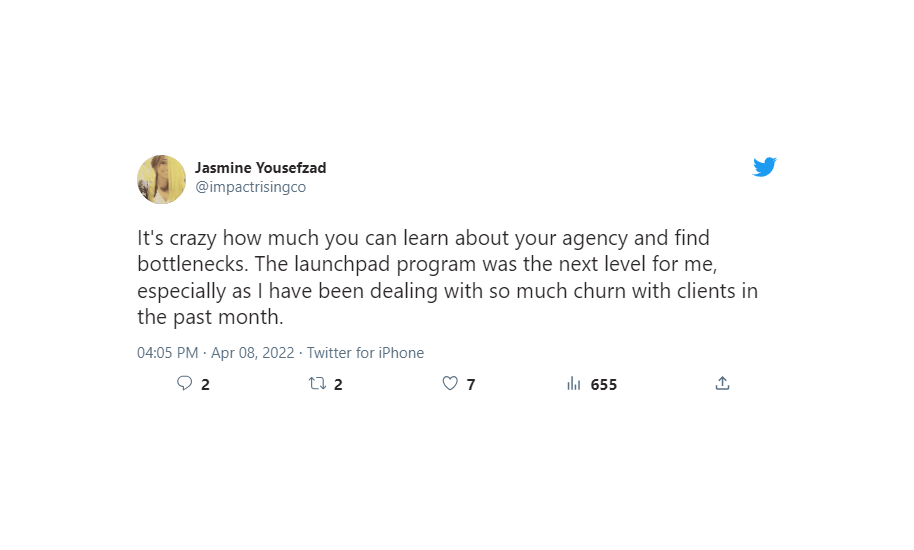Click the word launchpad in the tweet

tap(343, 265)
